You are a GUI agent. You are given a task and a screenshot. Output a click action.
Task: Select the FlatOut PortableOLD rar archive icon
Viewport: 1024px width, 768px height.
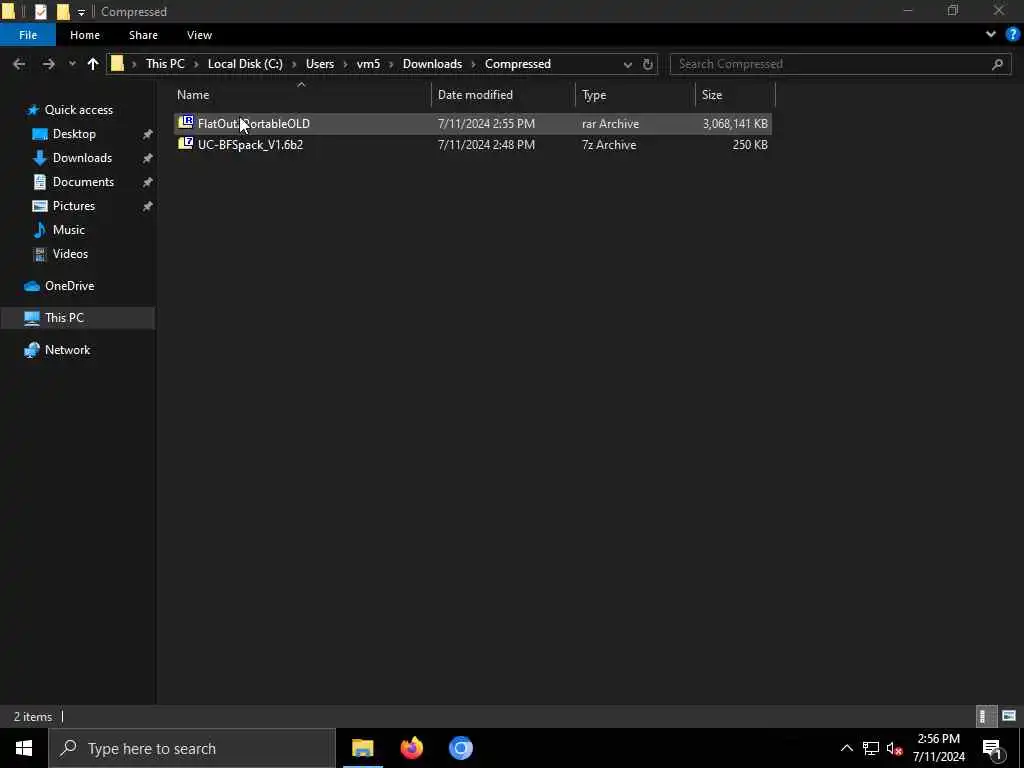(x=186, y=123)
